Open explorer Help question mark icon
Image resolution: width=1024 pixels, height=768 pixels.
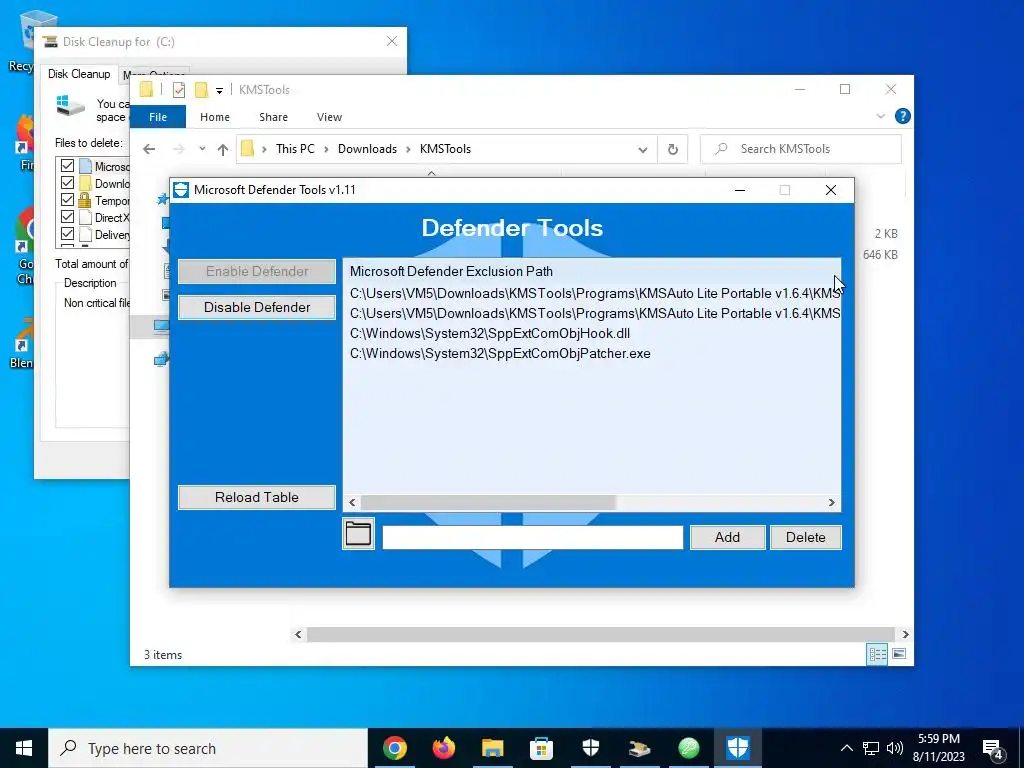(903, 116)
